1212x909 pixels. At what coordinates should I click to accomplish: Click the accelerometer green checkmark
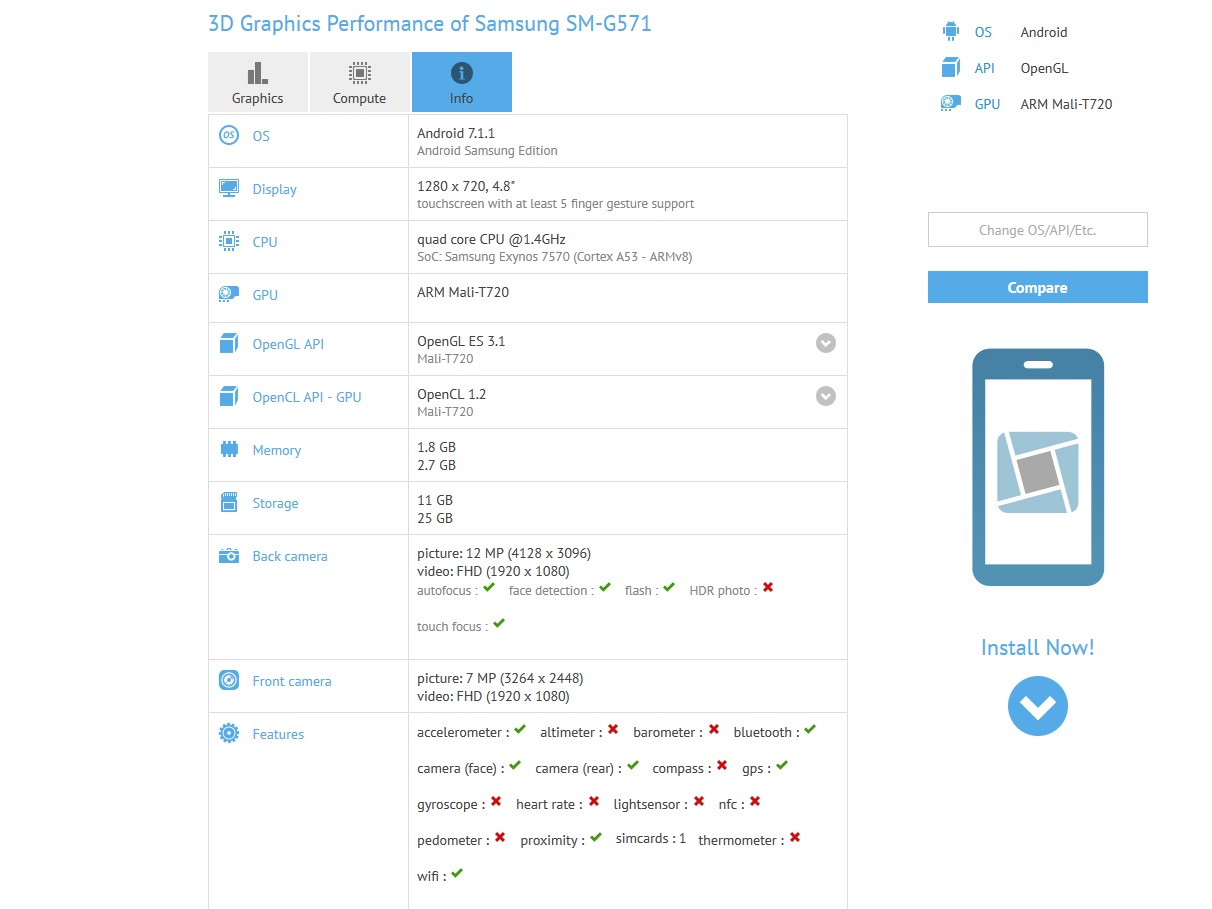tap(520, 730)
